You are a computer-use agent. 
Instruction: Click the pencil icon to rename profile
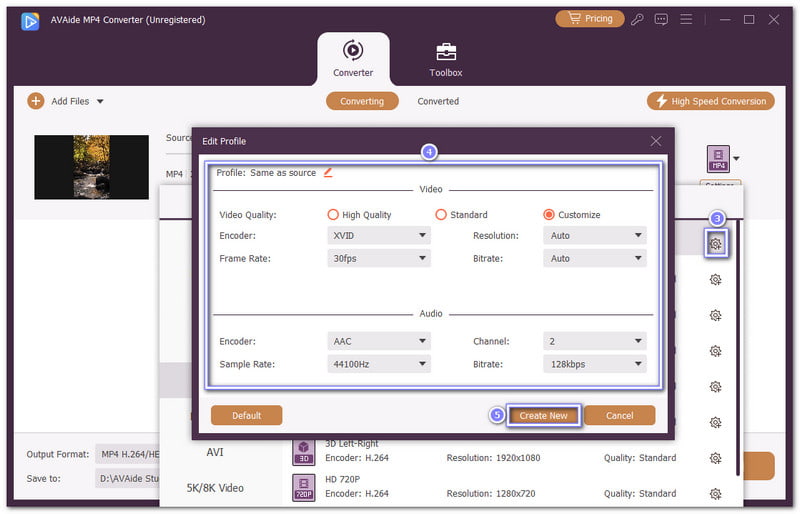pyautogui.click(x=328, y=173)
